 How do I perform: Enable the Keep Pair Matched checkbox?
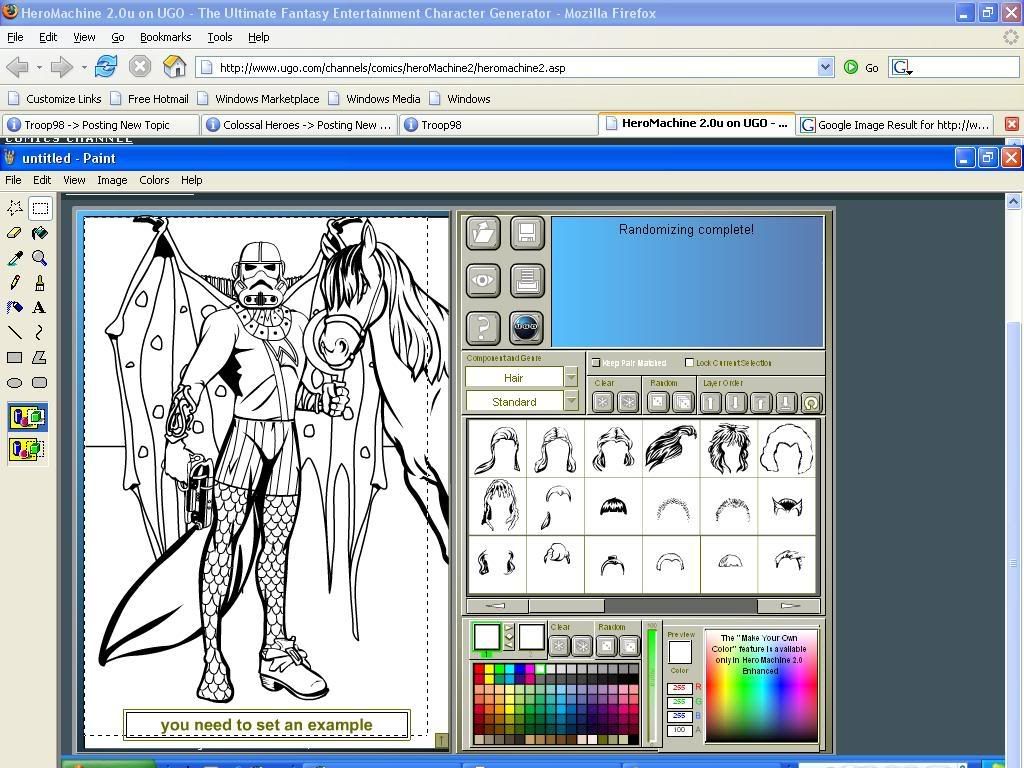(x=596, y=363)
